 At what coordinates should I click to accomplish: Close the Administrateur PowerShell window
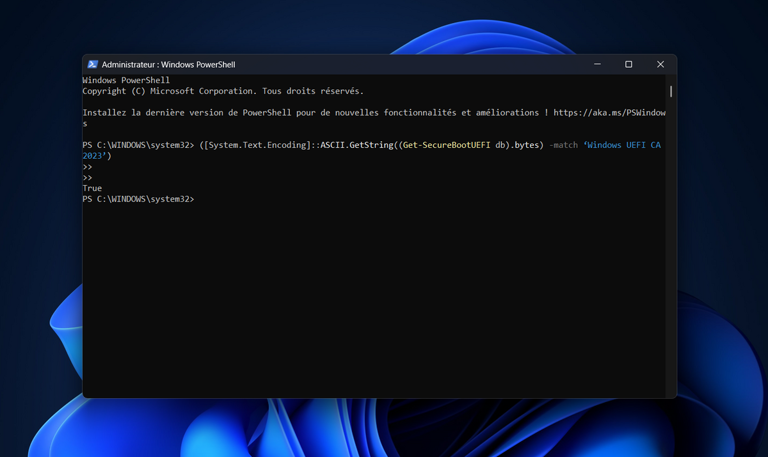coord(660,64)
